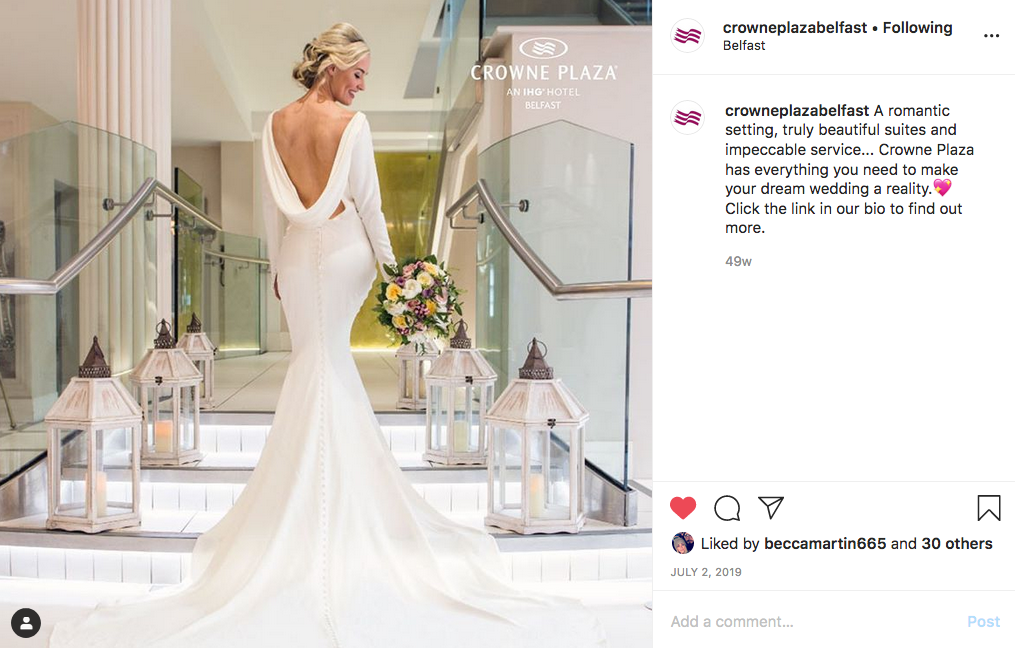View the 30 others who liked
1015x648 pixels.
tap(957, 544)
